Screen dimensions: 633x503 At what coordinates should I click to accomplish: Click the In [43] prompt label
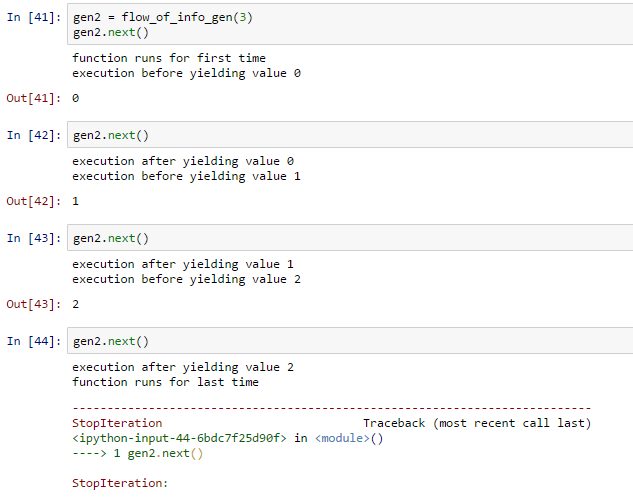[x=34, y=238]
